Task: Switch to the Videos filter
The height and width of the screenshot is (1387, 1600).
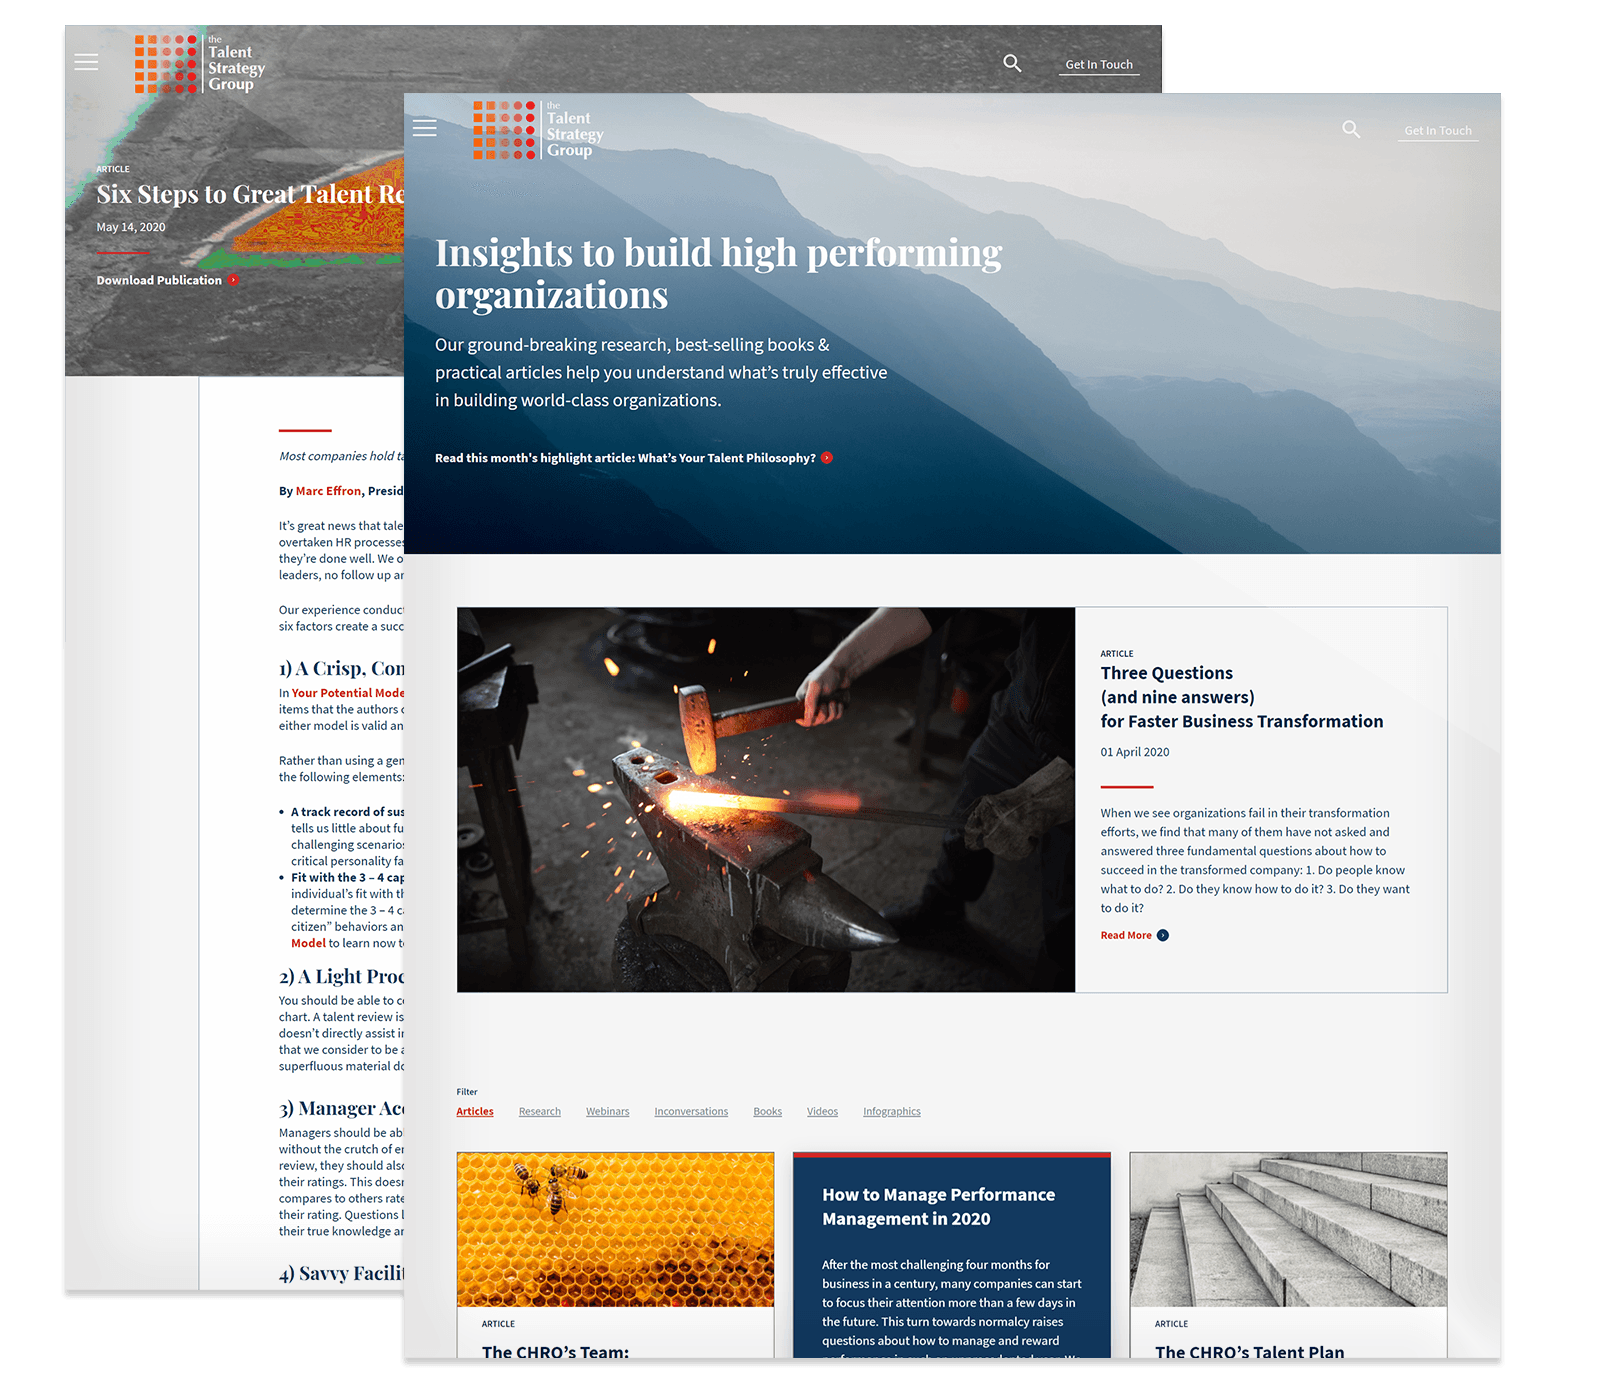Action: click(x=822, y=1111)
